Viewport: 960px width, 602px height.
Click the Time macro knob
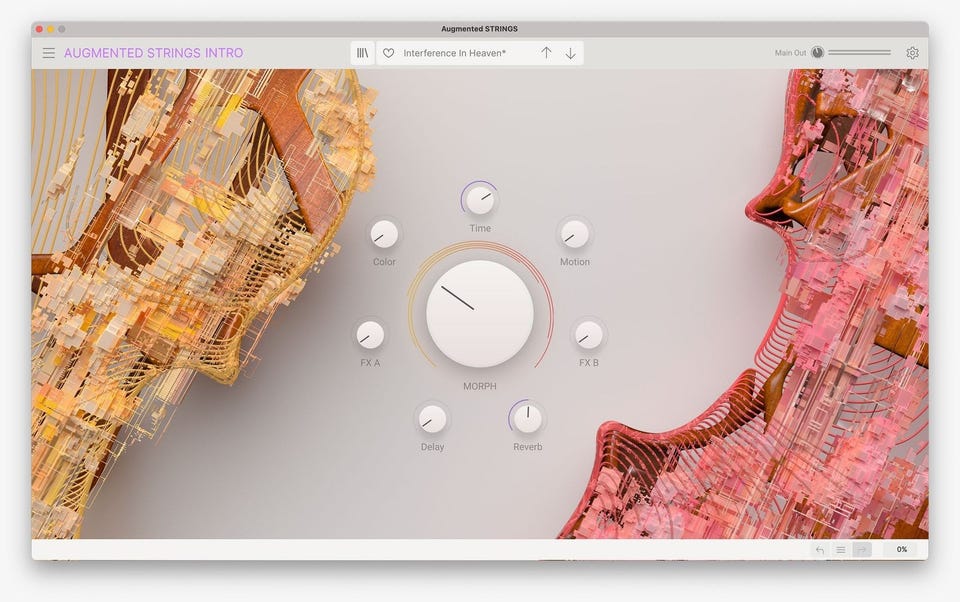point(480,200)
